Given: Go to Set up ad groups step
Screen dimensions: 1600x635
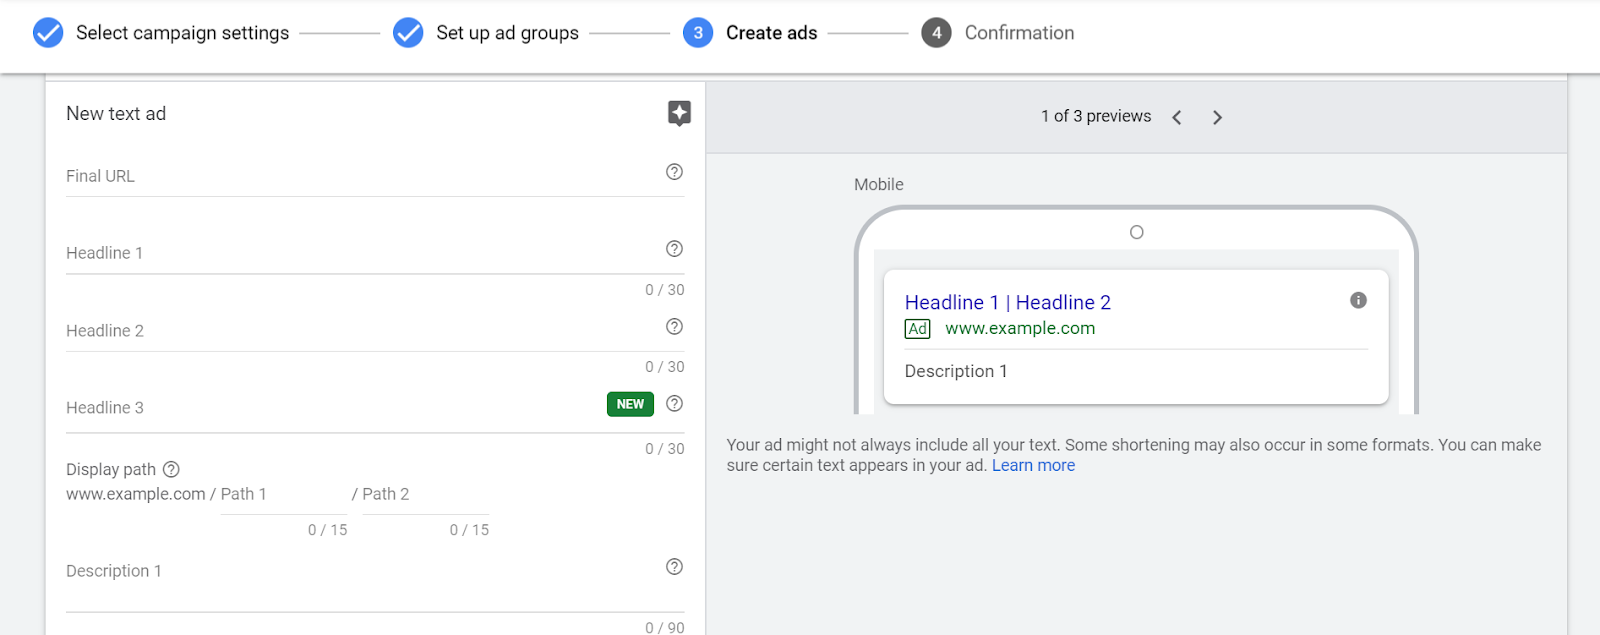Looking at the screenshot, I should (487, 33).
